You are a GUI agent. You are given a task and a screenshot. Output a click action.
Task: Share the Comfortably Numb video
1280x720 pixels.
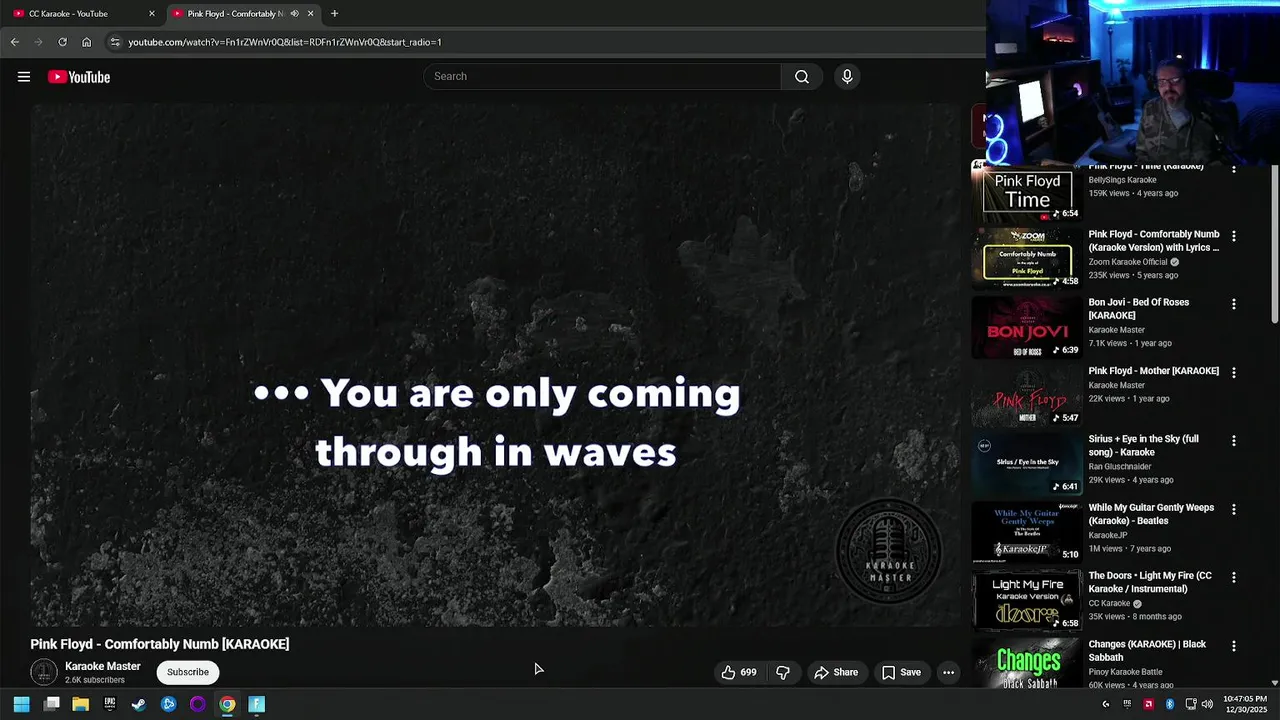[x=836, y=672]
